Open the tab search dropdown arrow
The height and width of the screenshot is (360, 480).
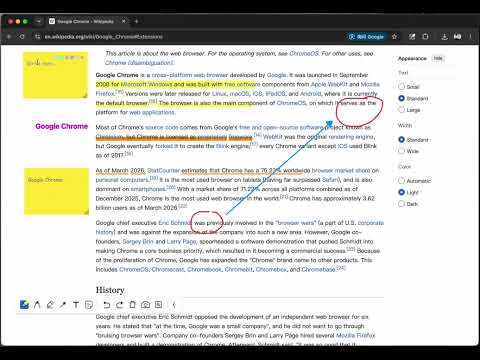pos(39,21)
